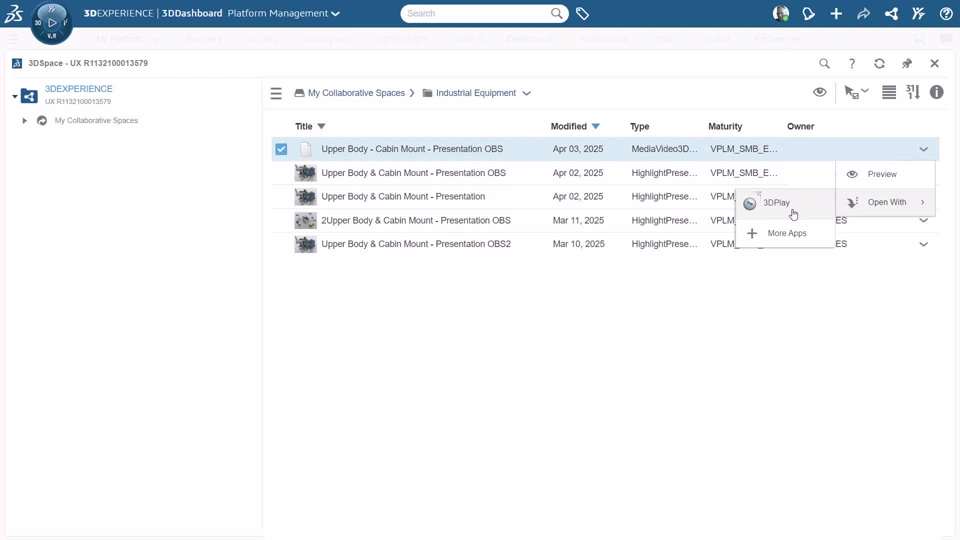Open the tags icon beside search
This screenshot has height=540, width=960.
[582, 13]
